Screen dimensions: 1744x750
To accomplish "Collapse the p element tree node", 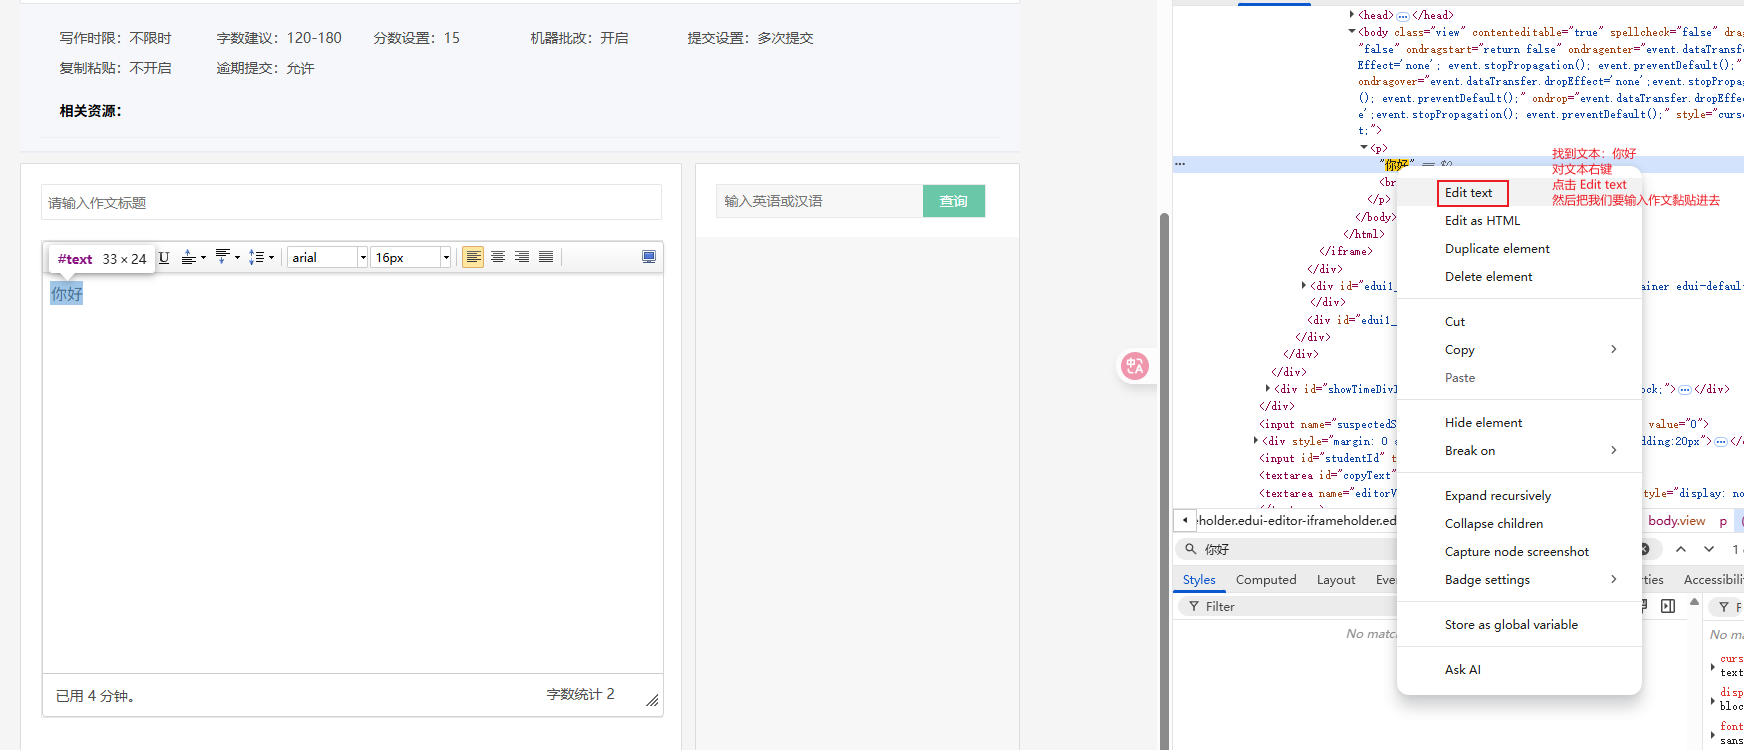I will (x=1364, y=148).
